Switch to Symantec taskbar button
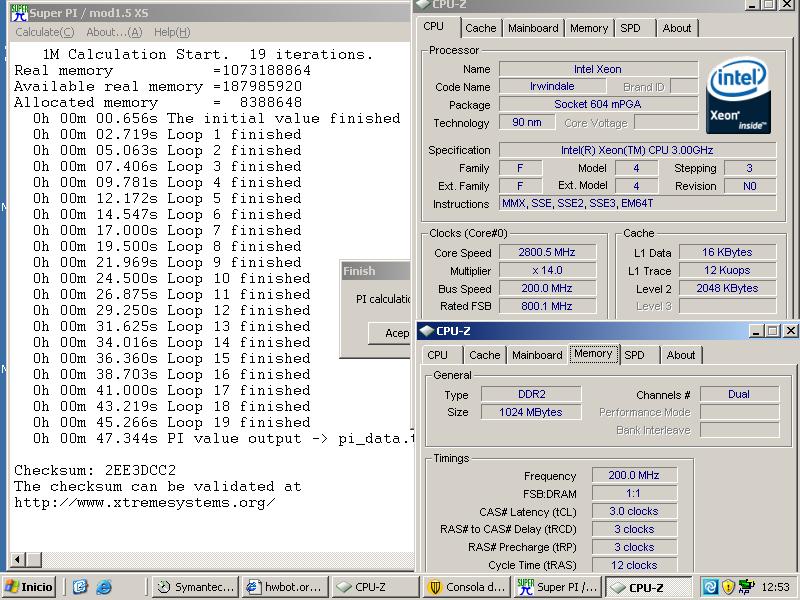The height and width of the screenshot is (600, 800). [x=196, y=587]
